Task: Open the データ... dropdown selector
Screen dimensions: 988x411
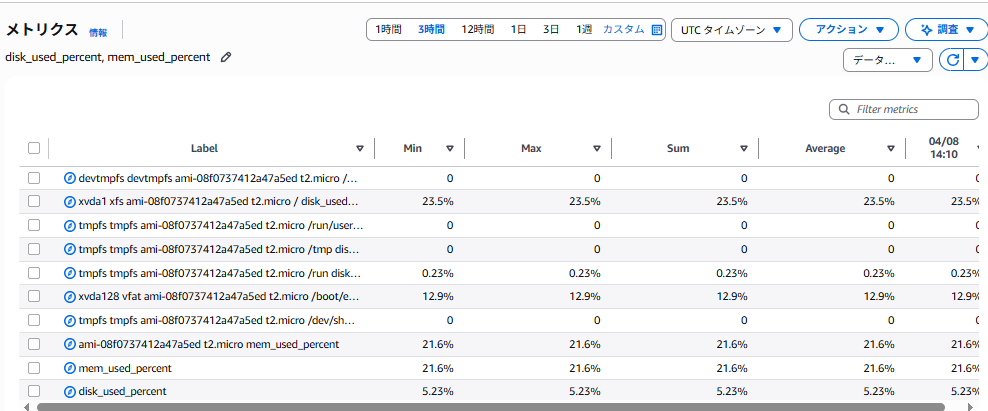Action: coord(888,60)
